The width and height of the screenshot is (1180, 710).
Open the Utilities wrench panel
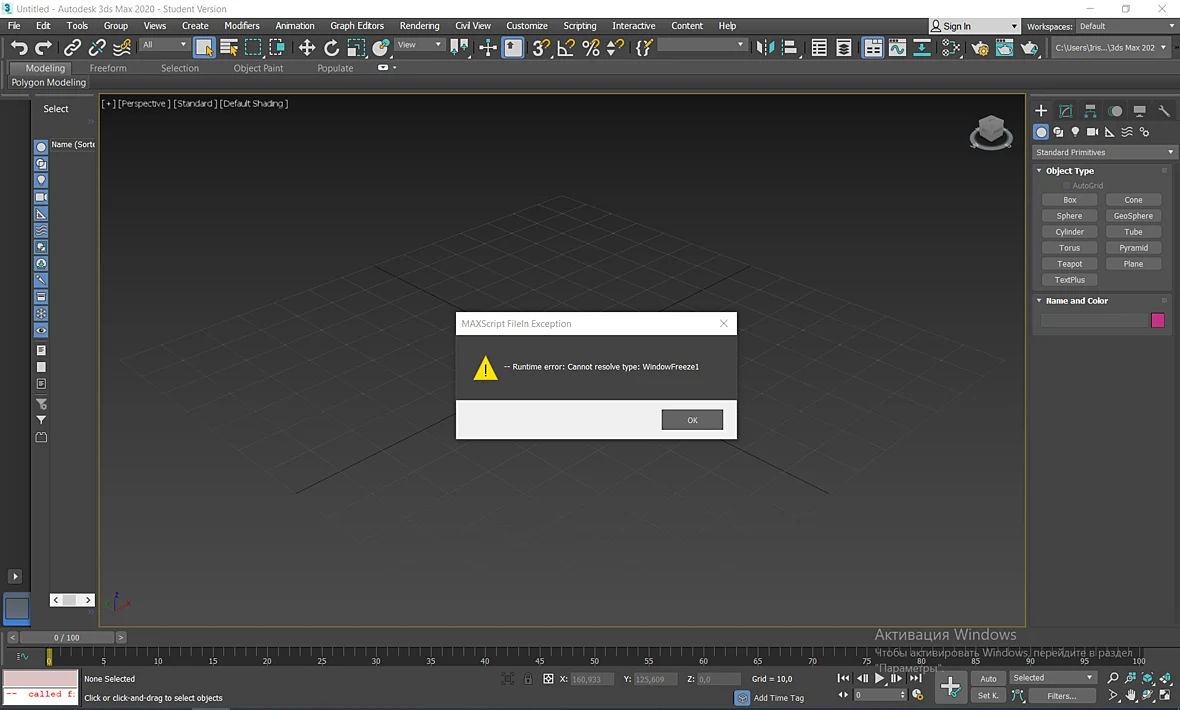coord(1164,111)
